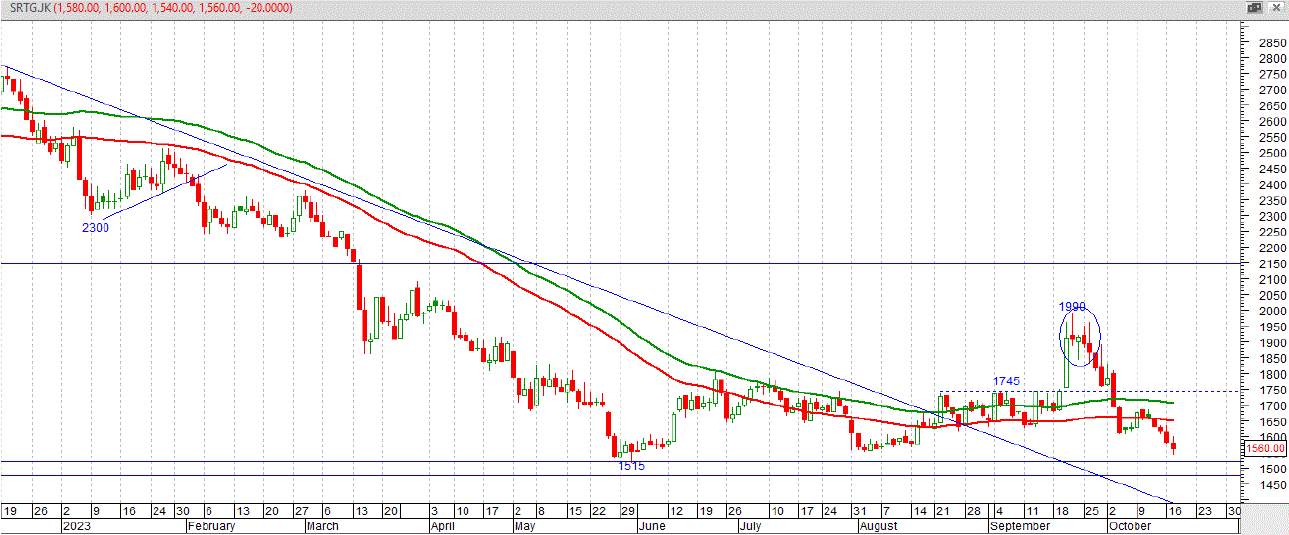This screenshot has height=535, width=1289.
Task: Click the October label on date axis
Action: pos(1132,525)
